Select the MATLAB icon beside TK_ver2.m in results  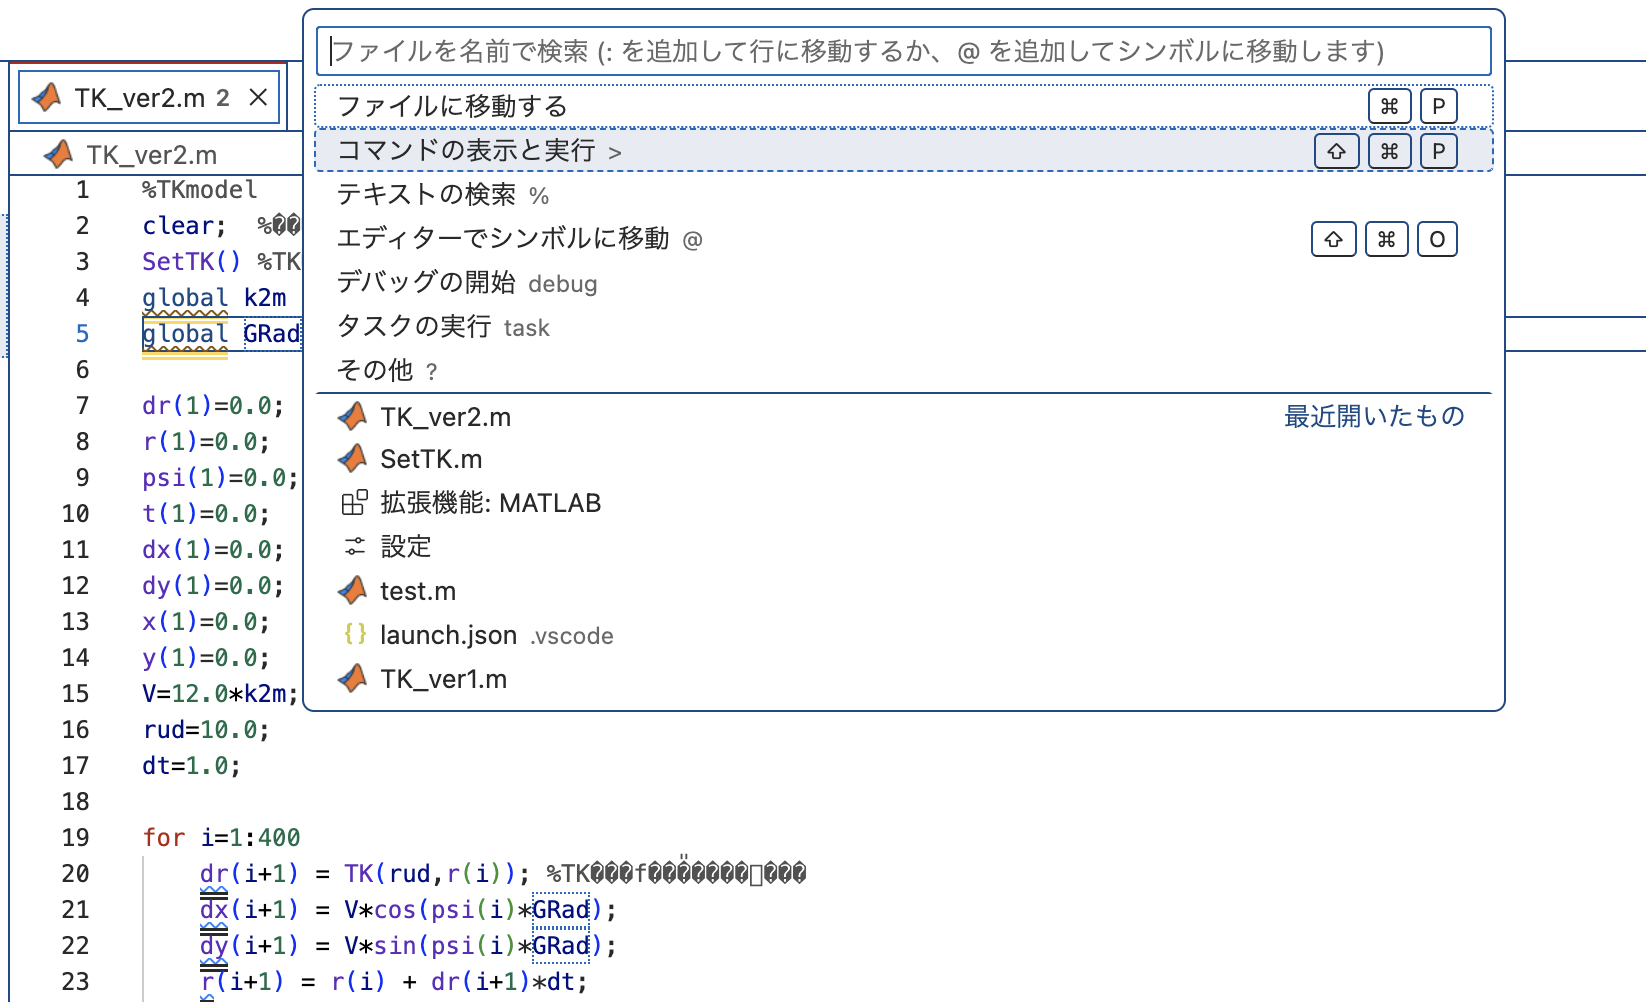click(x=352, y=417)
